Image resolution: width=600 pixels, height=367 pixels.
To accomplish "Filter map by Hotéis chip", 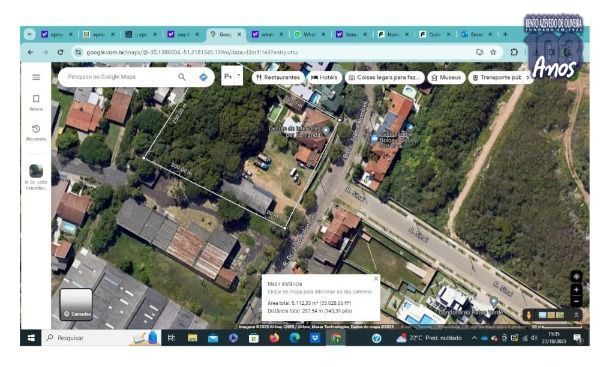I will coord(324,77).
